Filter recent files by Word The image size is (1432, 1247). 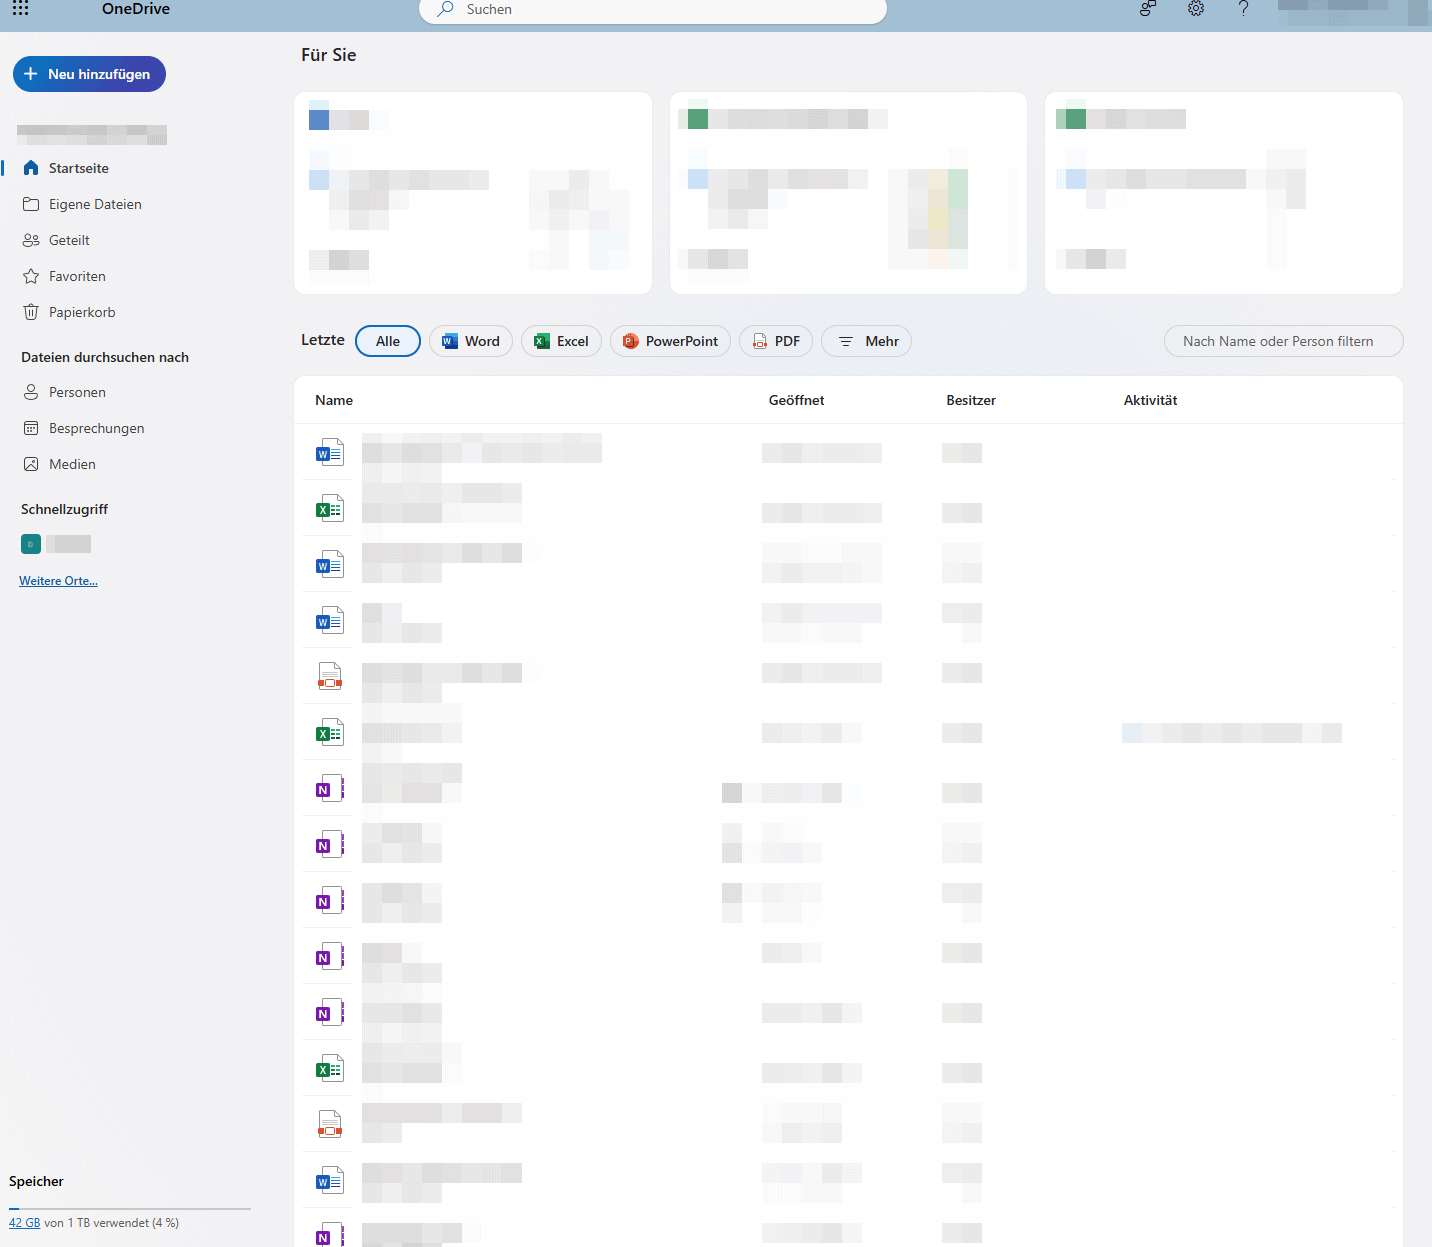coord(471,341)
